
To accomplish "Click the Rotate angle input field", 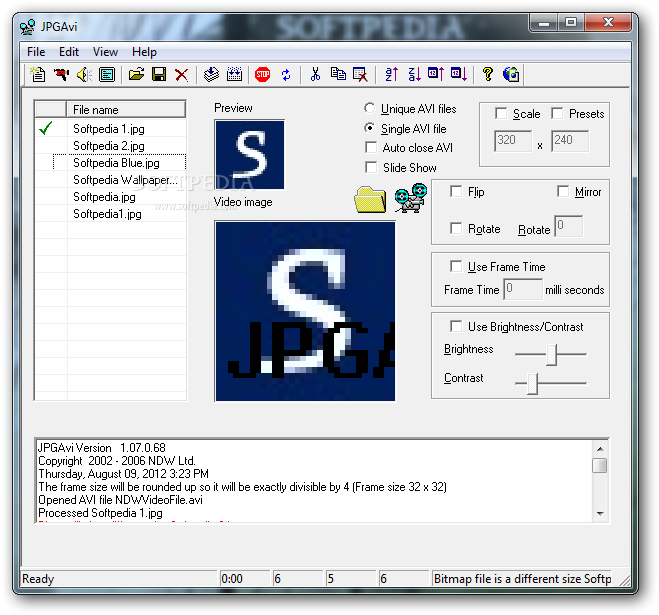I will pos(569,226).
